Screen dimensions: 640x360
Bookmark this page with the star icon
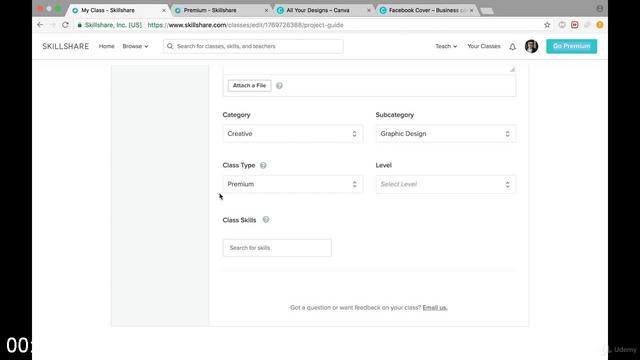(547, 25)
